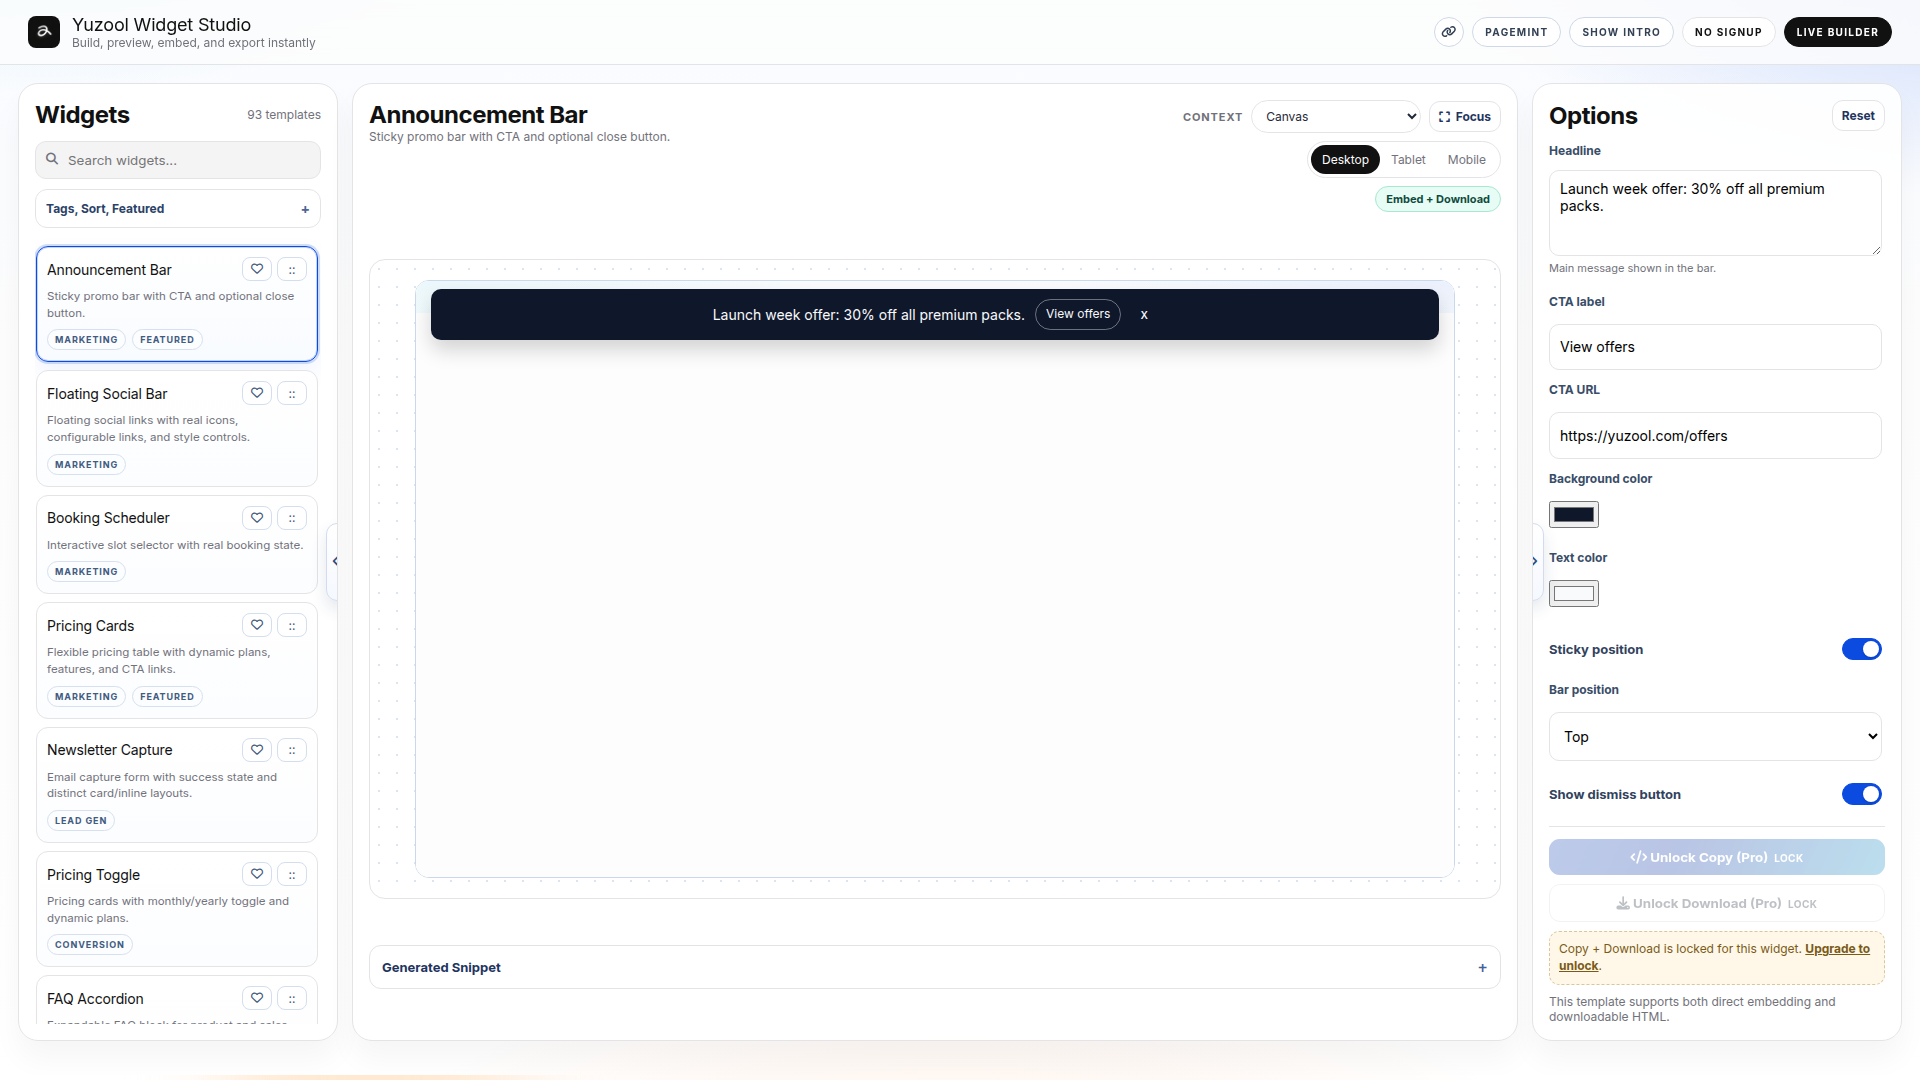This screenshot has width=1920, height=1080.
Task: Collapse the left Widgets panel arrow
Action: click(x=334, y=561)
